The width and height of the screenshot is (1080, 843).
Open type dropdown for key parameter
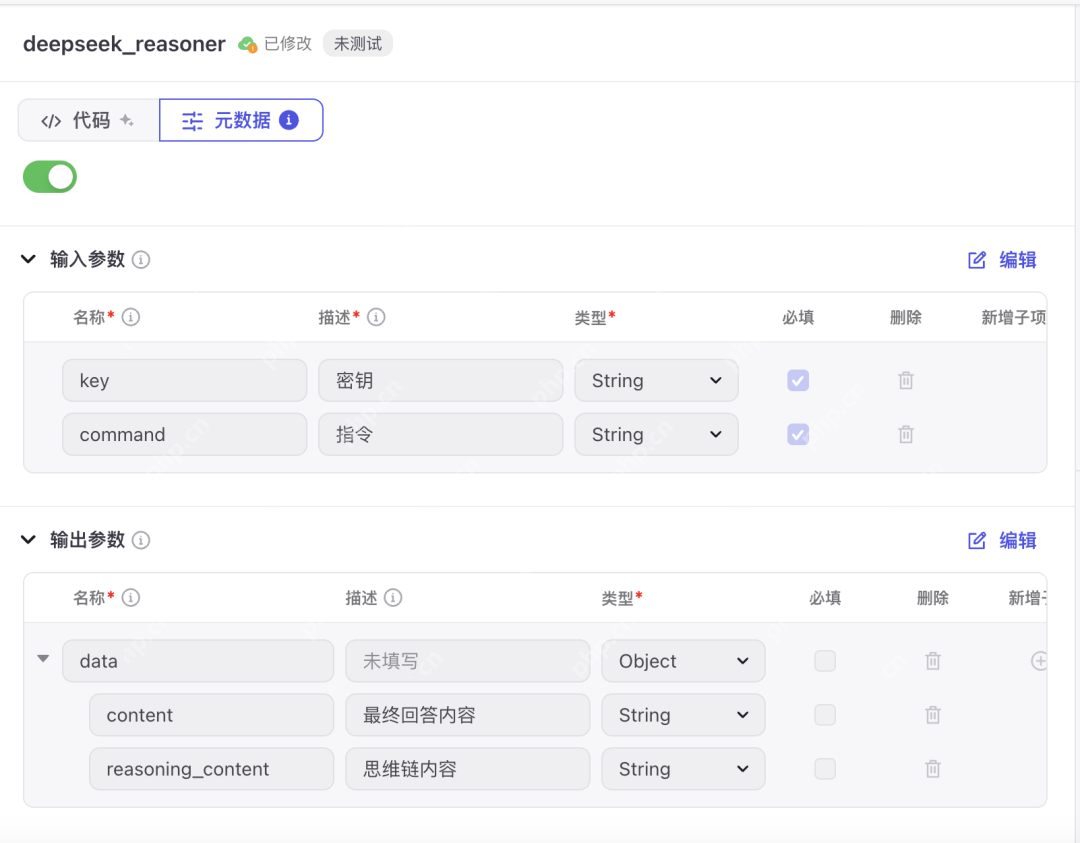click(x=656, y=380)
